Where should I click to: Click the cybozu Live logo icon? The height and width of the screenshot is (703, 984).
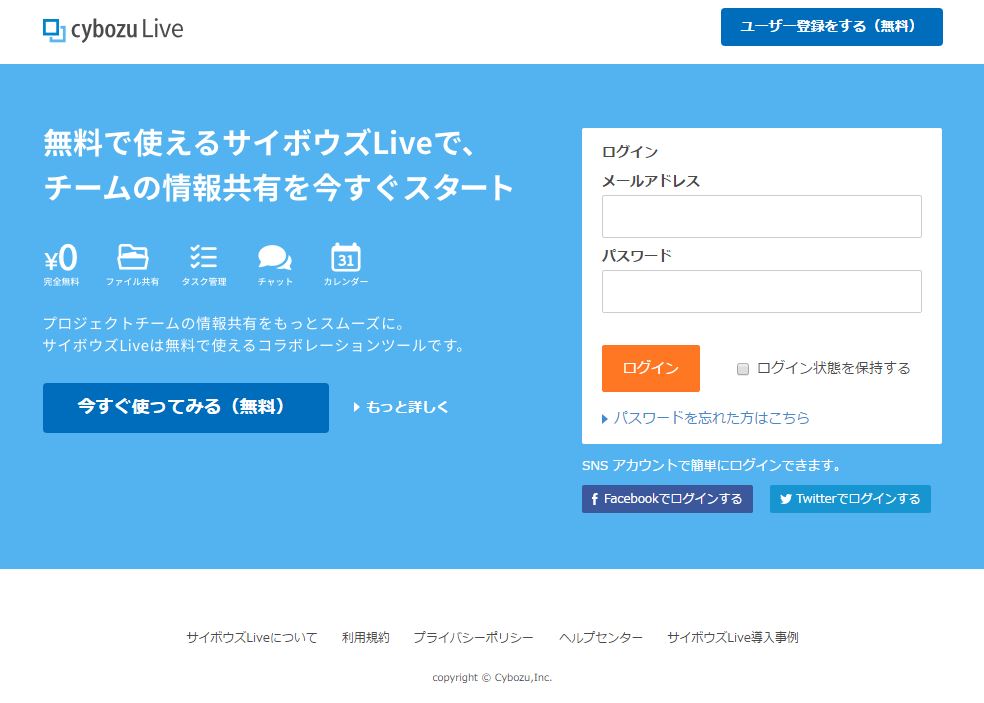(x=53, y=28)
